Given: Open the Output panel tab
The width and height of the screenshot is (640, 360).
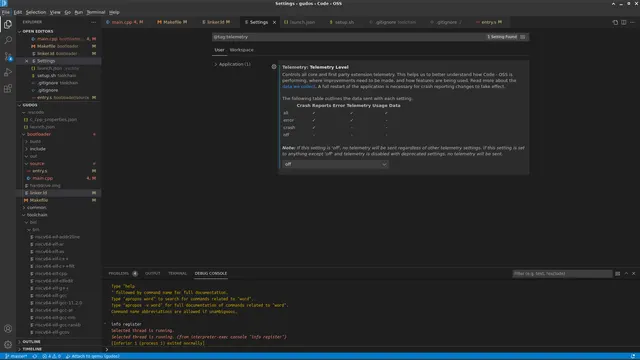Looking at the screenshot, I should point(153,273).
